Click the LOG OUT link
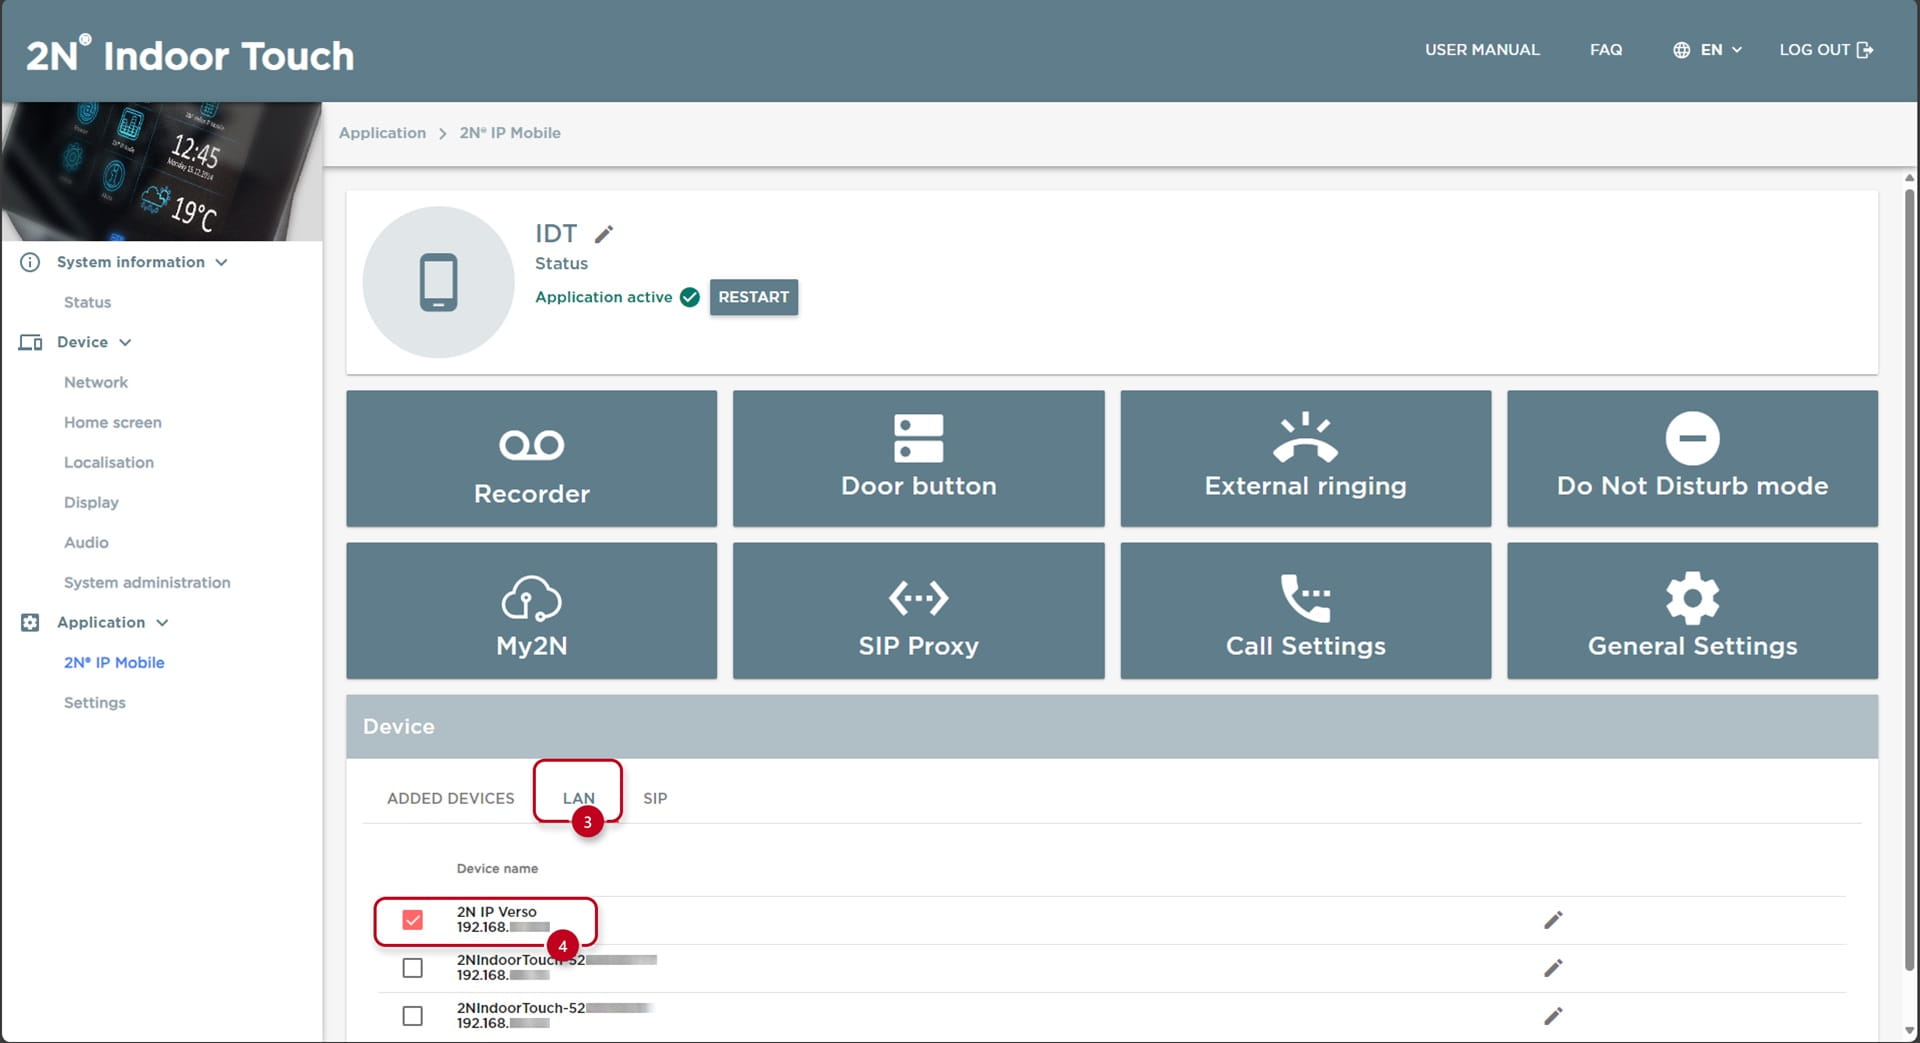 1825,50
